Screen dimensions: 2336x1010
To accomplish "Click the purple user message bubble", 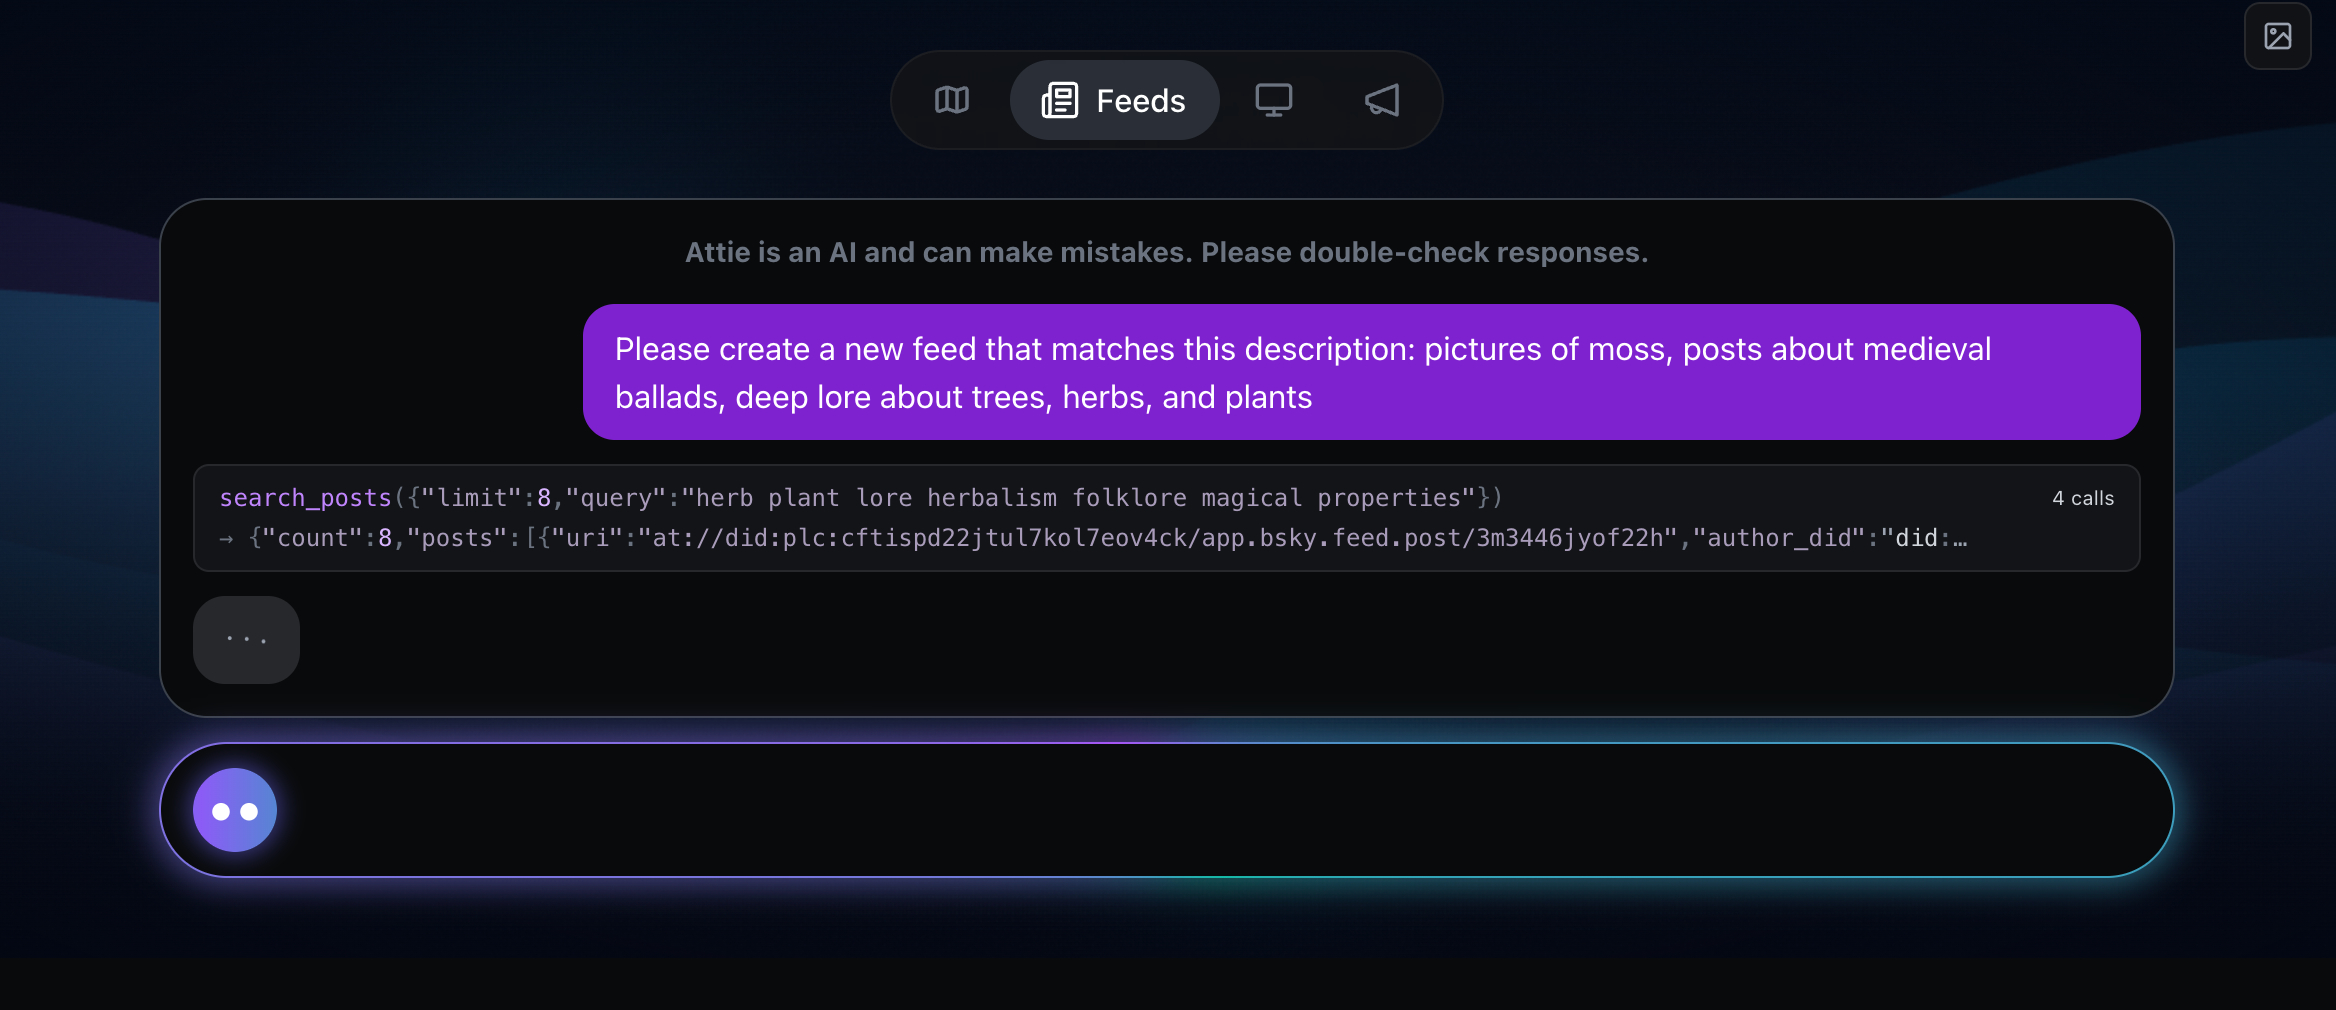I will 1360,372.
